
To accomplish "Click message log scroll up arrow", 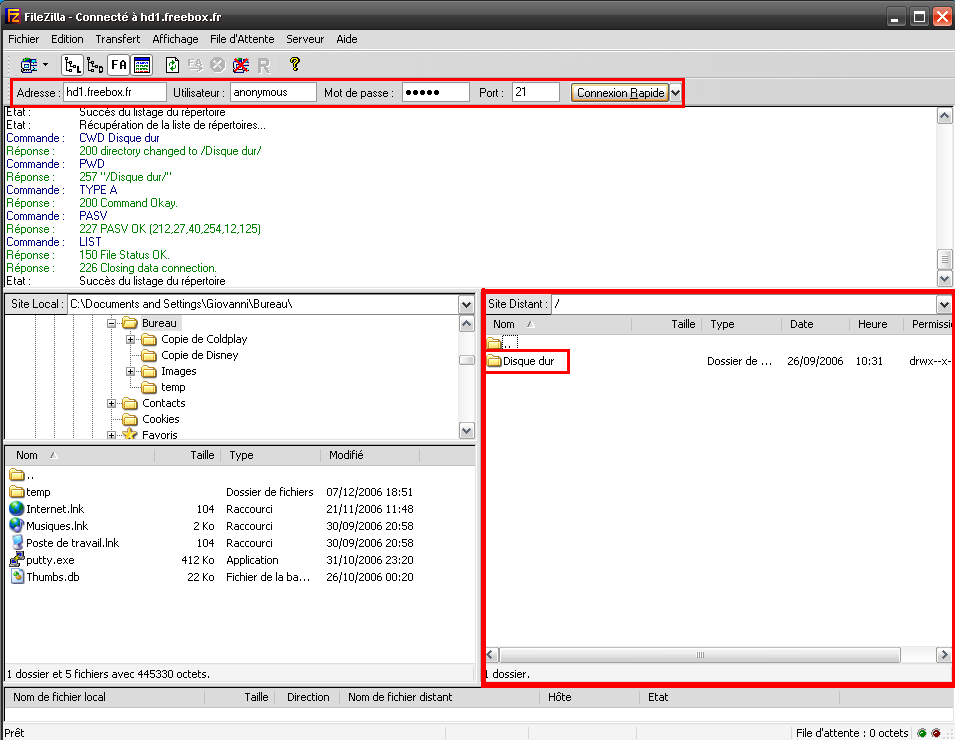I will tap(944, 116).
